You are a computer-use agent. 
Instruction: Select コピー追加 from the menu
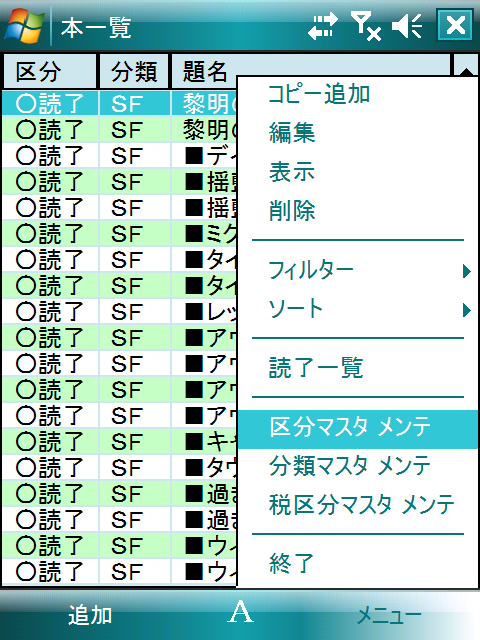coord(319,94)
